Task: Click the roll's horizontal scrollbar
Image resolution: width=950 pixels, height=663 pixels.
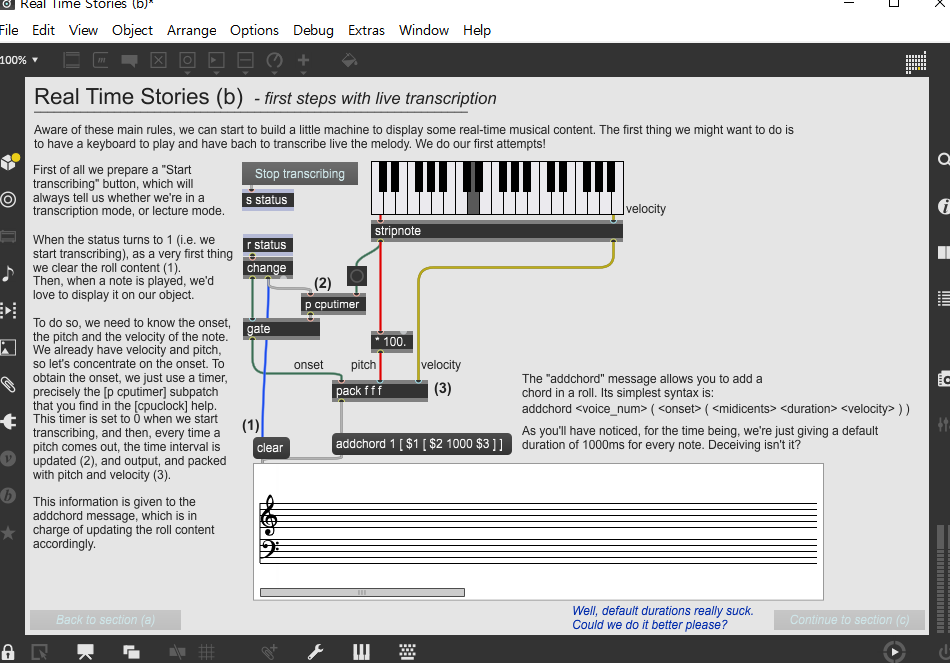Action: 362,592
